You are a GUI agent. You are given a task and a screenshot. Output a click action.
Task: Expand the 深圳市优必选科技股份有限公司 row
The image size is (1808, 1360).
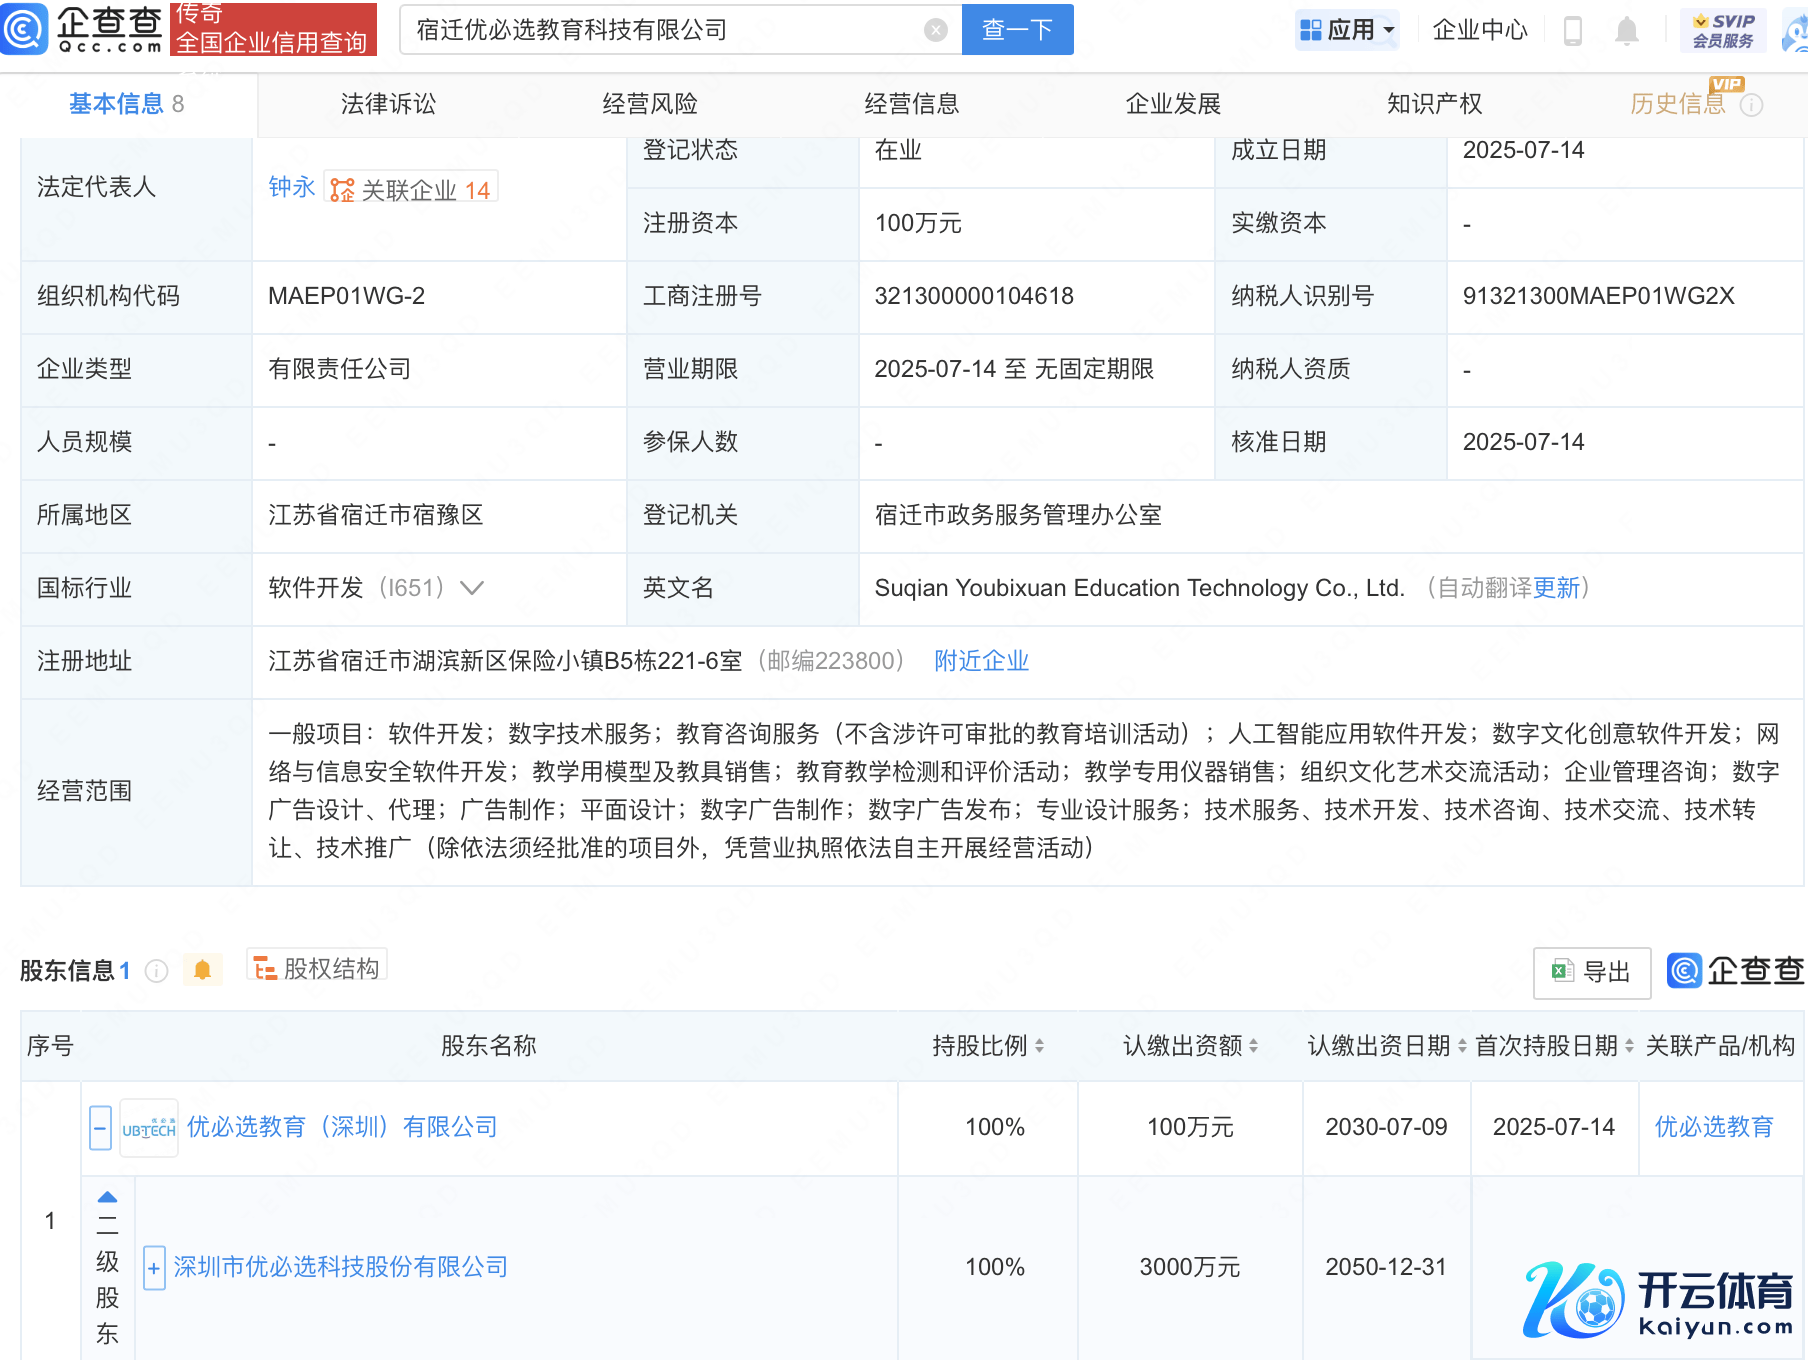(x=154, y=1268)
